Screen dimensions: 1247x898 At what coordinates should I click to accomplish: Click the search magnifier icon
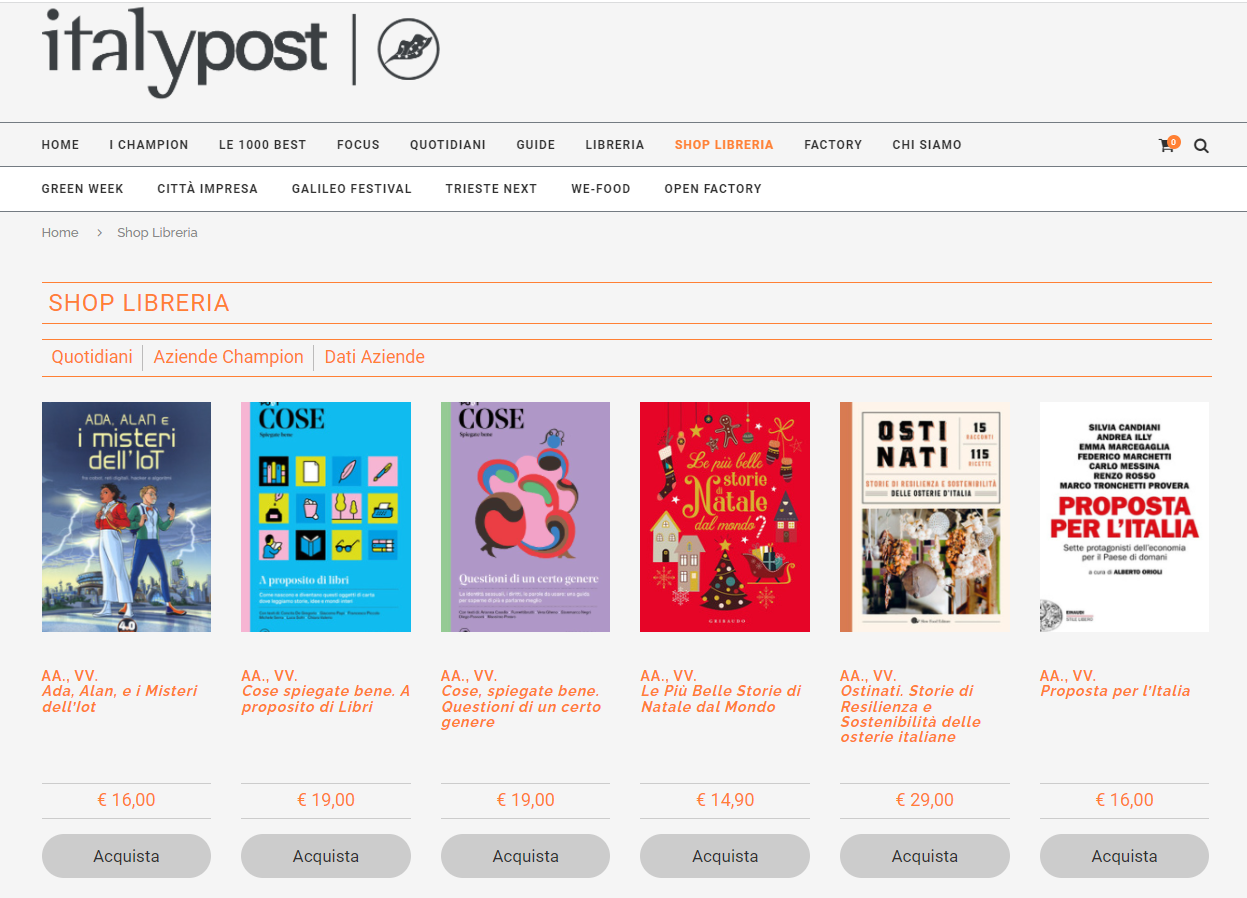click(x=1201, y=146)
